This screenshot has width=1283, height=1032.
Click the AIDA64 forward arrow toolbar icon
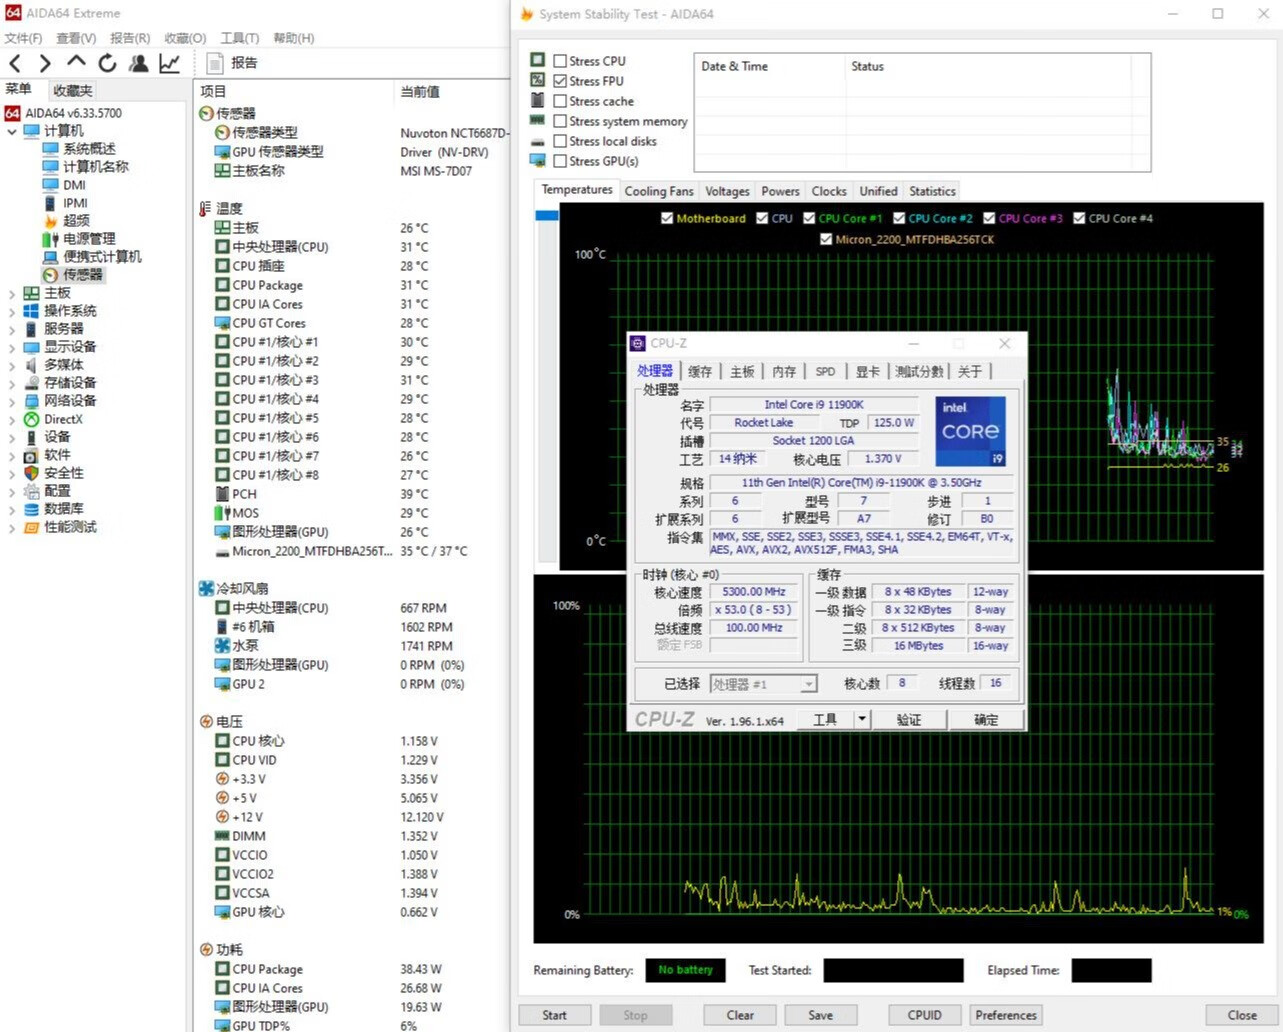45,63
